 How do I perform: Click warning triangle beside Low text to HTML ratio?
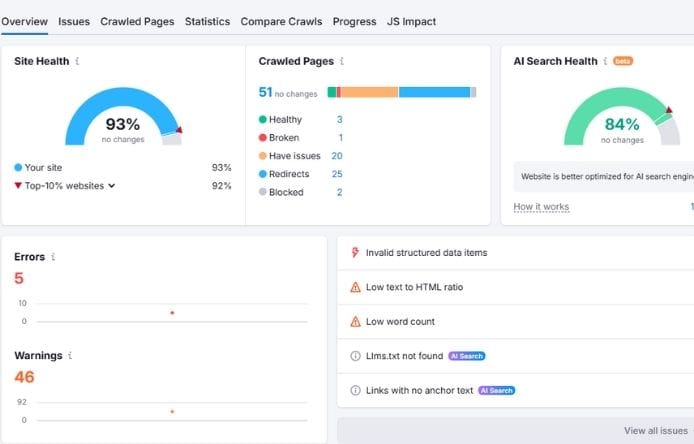coord(355,288)
